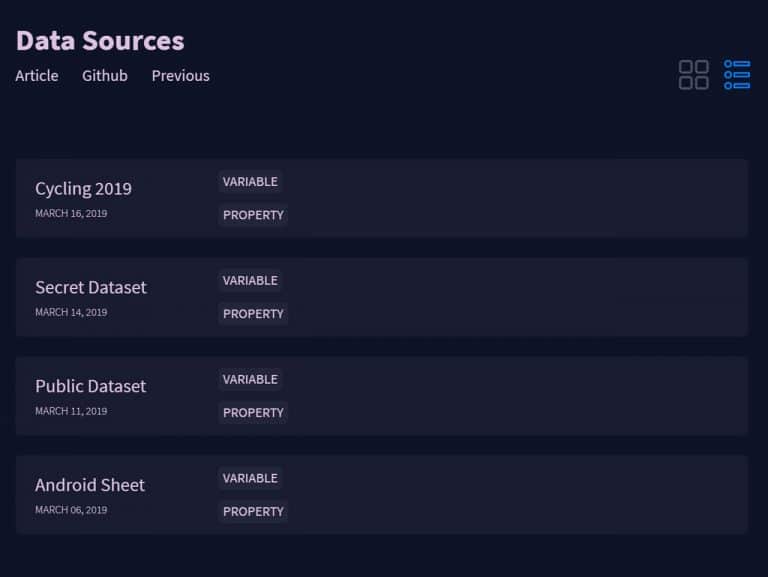Click the Data Sources page heading
768x577 pixels.
pos(100,41)
